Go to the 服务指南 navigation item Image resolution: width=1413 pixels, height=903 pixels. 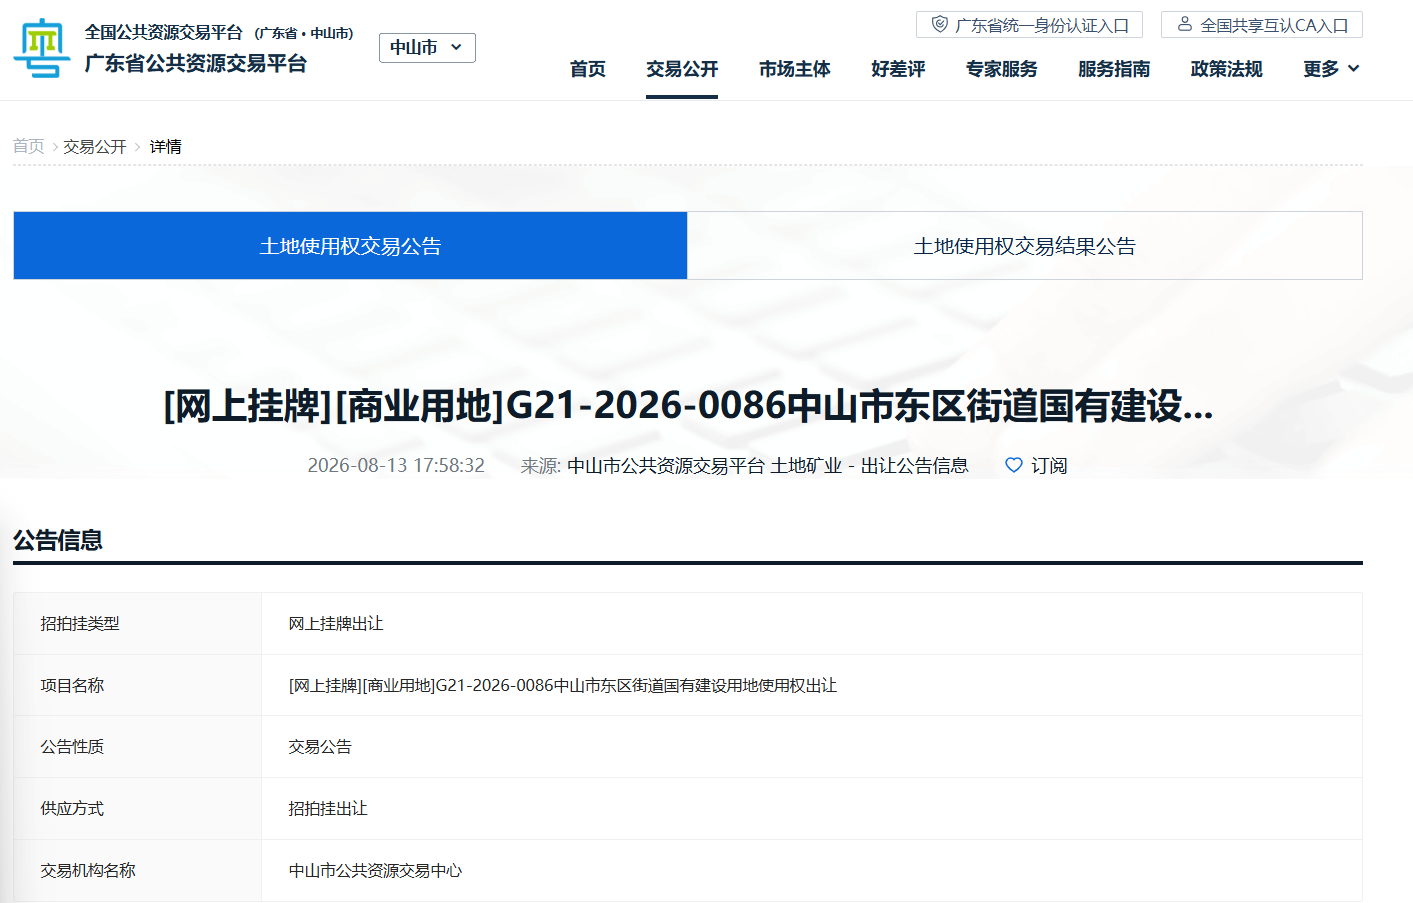1114,69
